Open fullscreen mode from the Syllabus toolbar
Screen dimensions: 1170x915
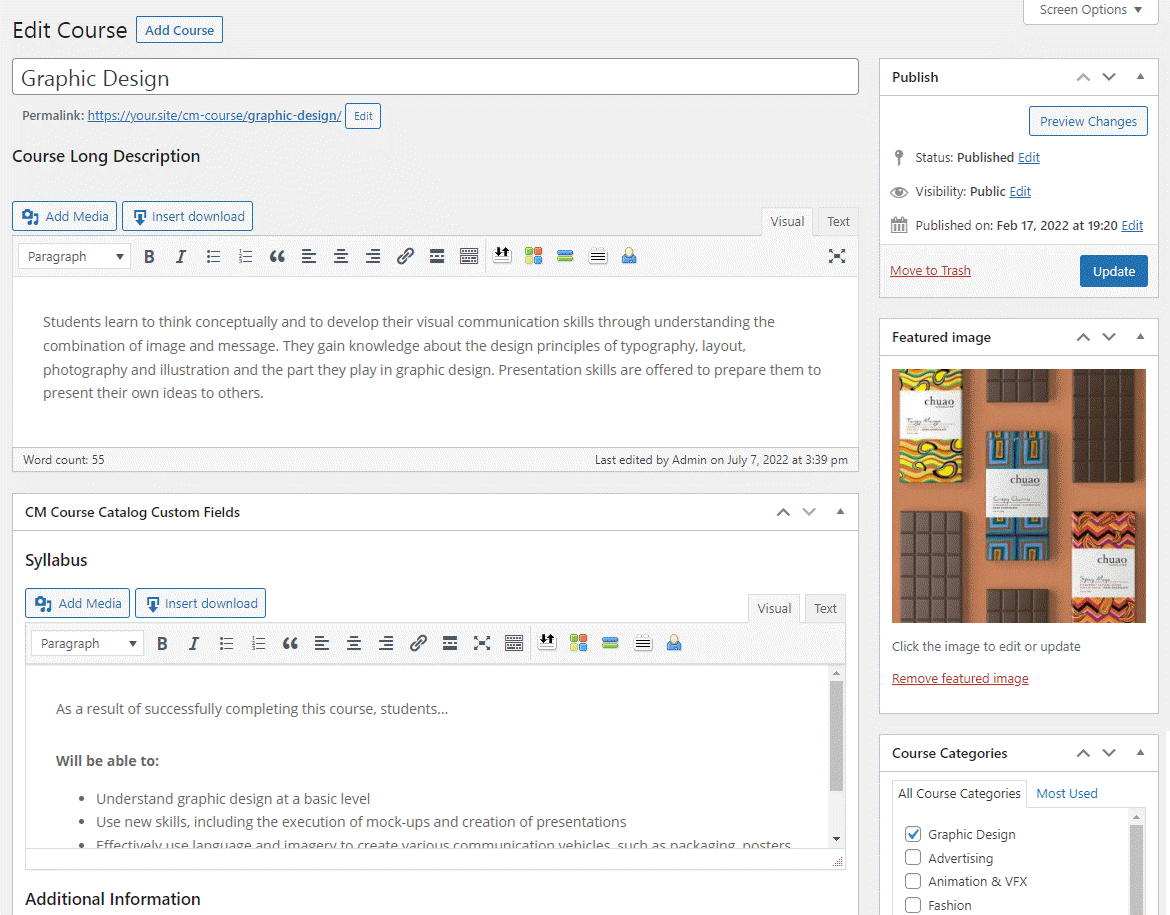[x=482, y=643]
